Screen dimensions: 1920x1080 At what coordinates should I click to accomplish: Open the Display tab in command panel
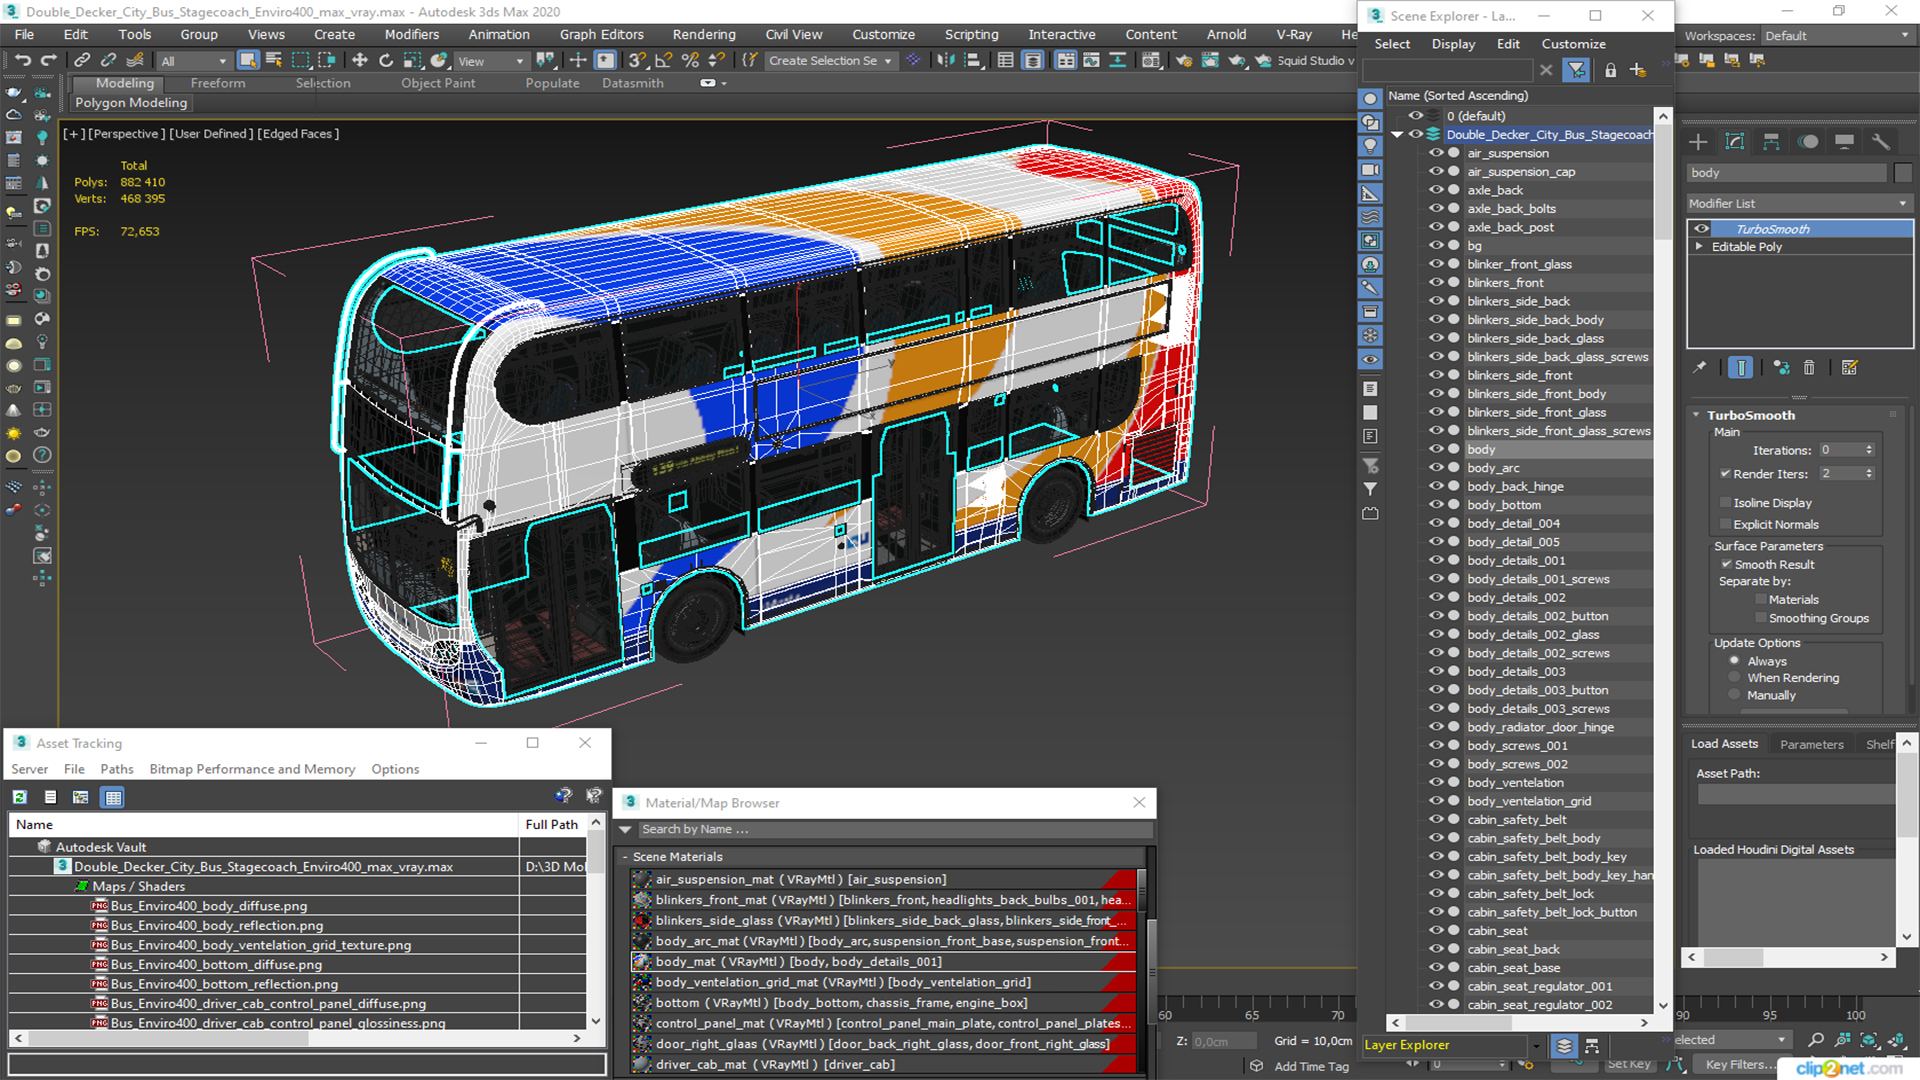(x=1844, y=142)
